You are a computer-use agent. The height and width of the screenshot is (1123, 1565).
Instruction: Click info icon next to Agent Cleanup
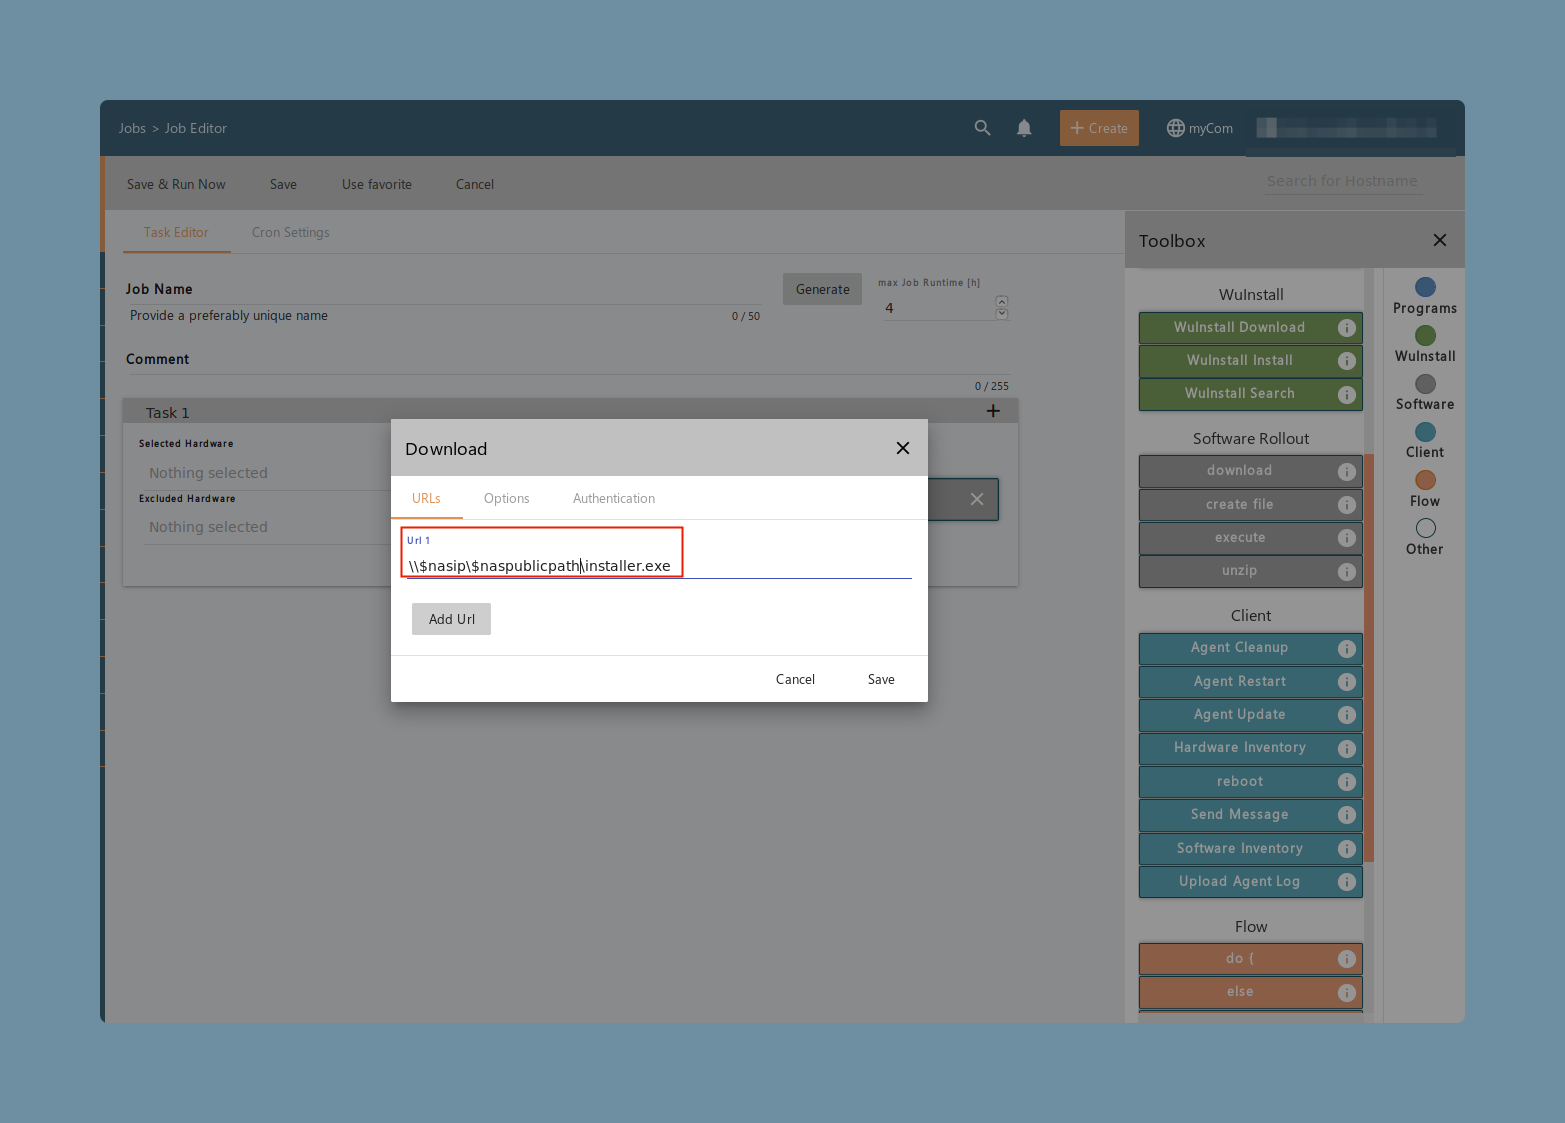click(1346, 648)
